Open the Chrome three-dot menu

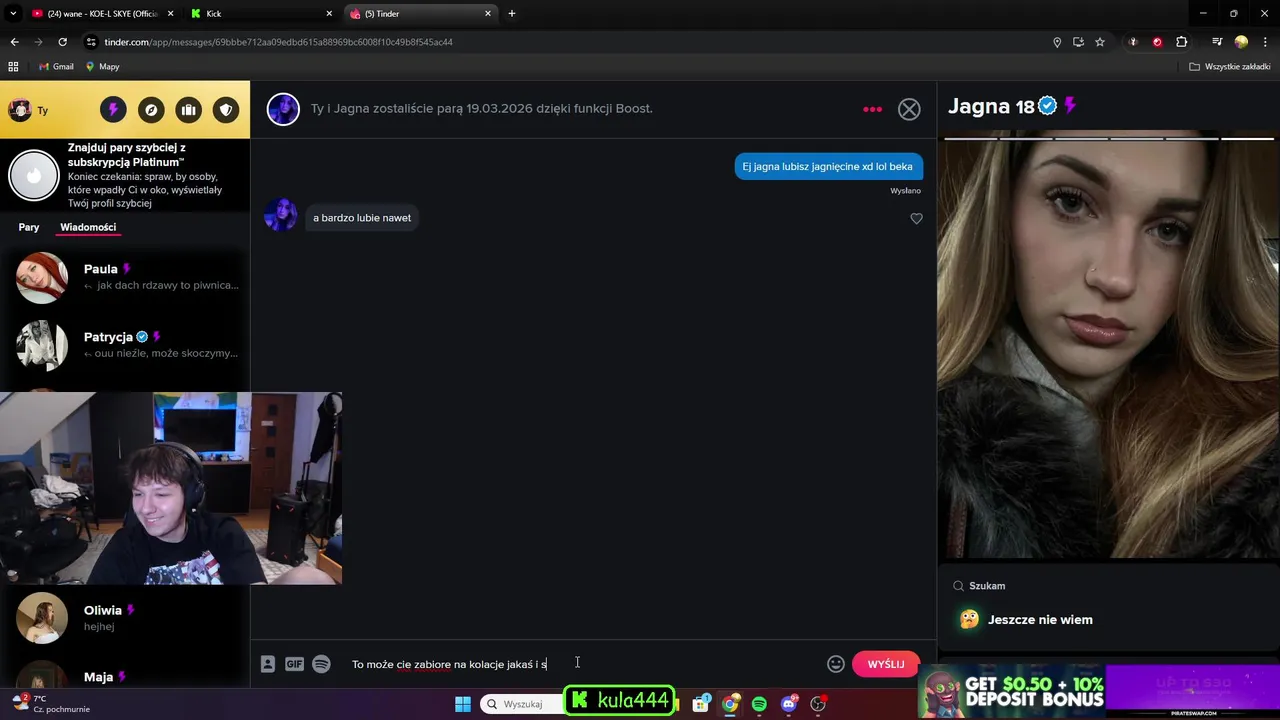pyautogui.click(x=1265, y=42)
